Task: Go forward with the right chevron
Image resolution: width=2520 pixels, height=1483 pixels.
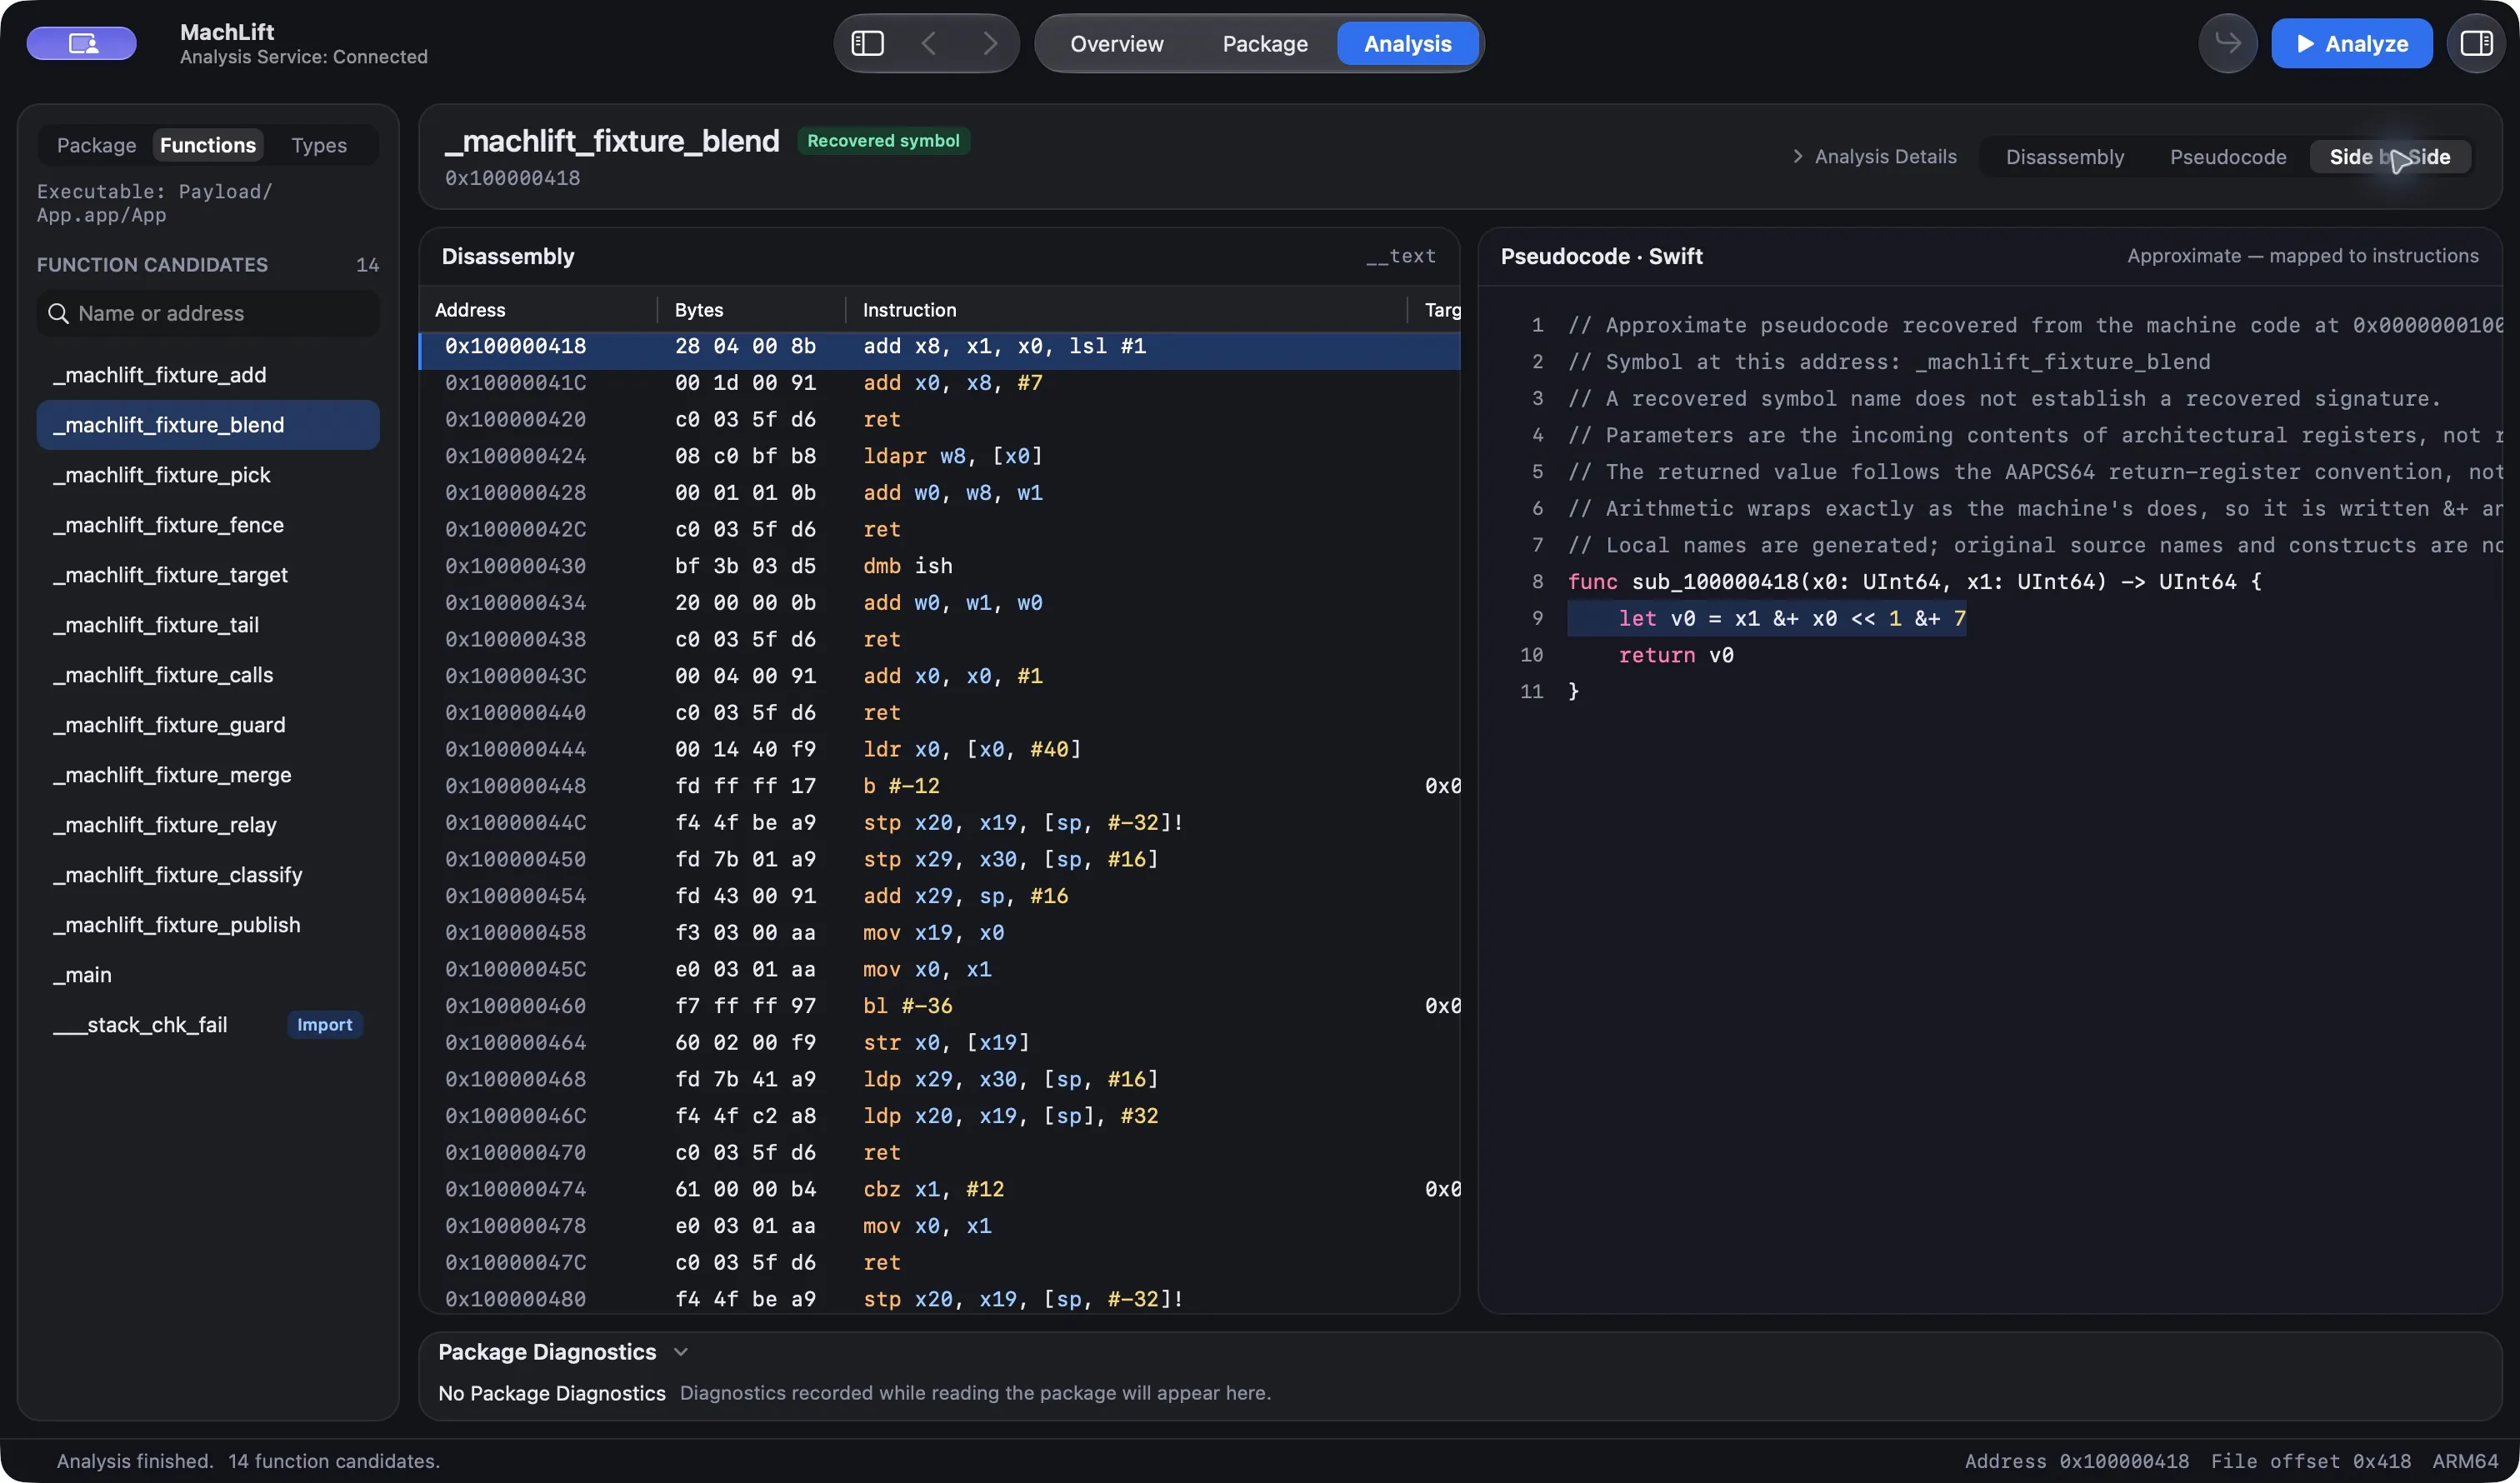Action: pos(989,43)
